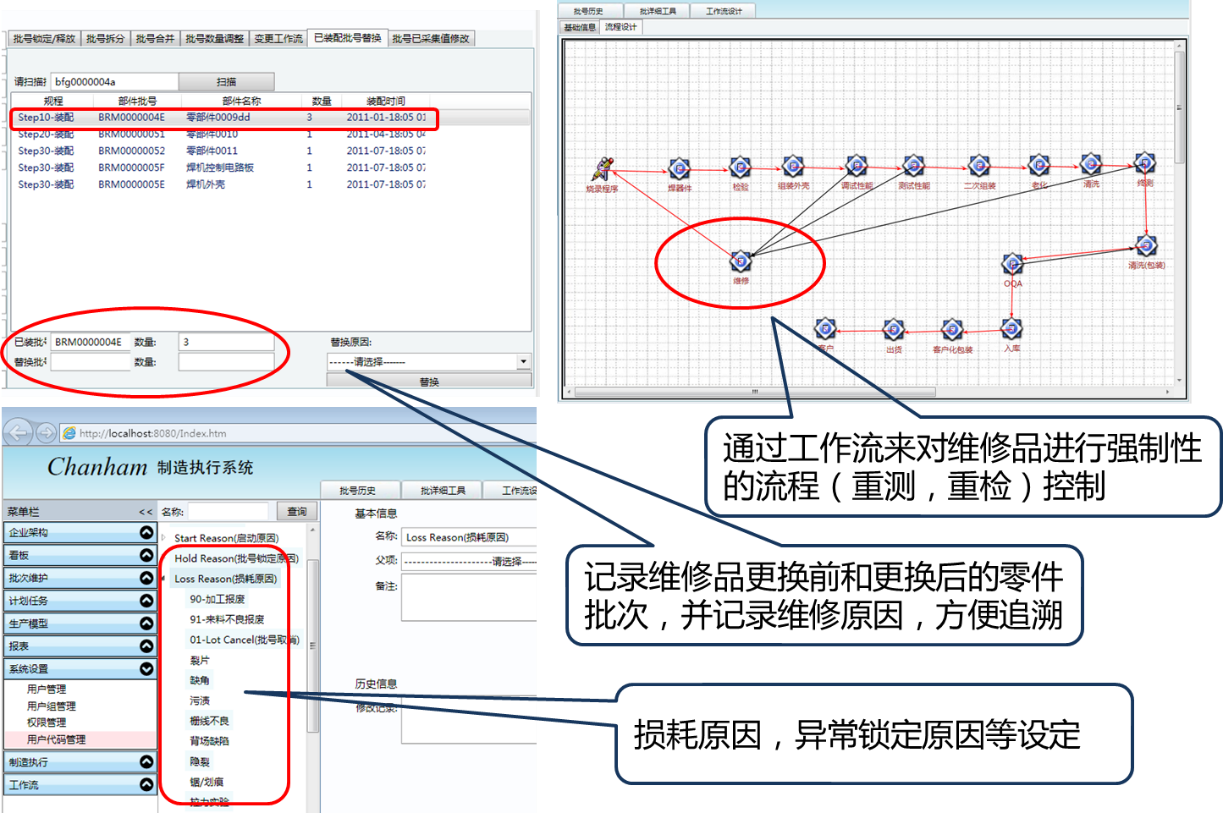Screen dimensions: 1223x813
Task: Click the browser back arrow button
Action: pos(18,433)
